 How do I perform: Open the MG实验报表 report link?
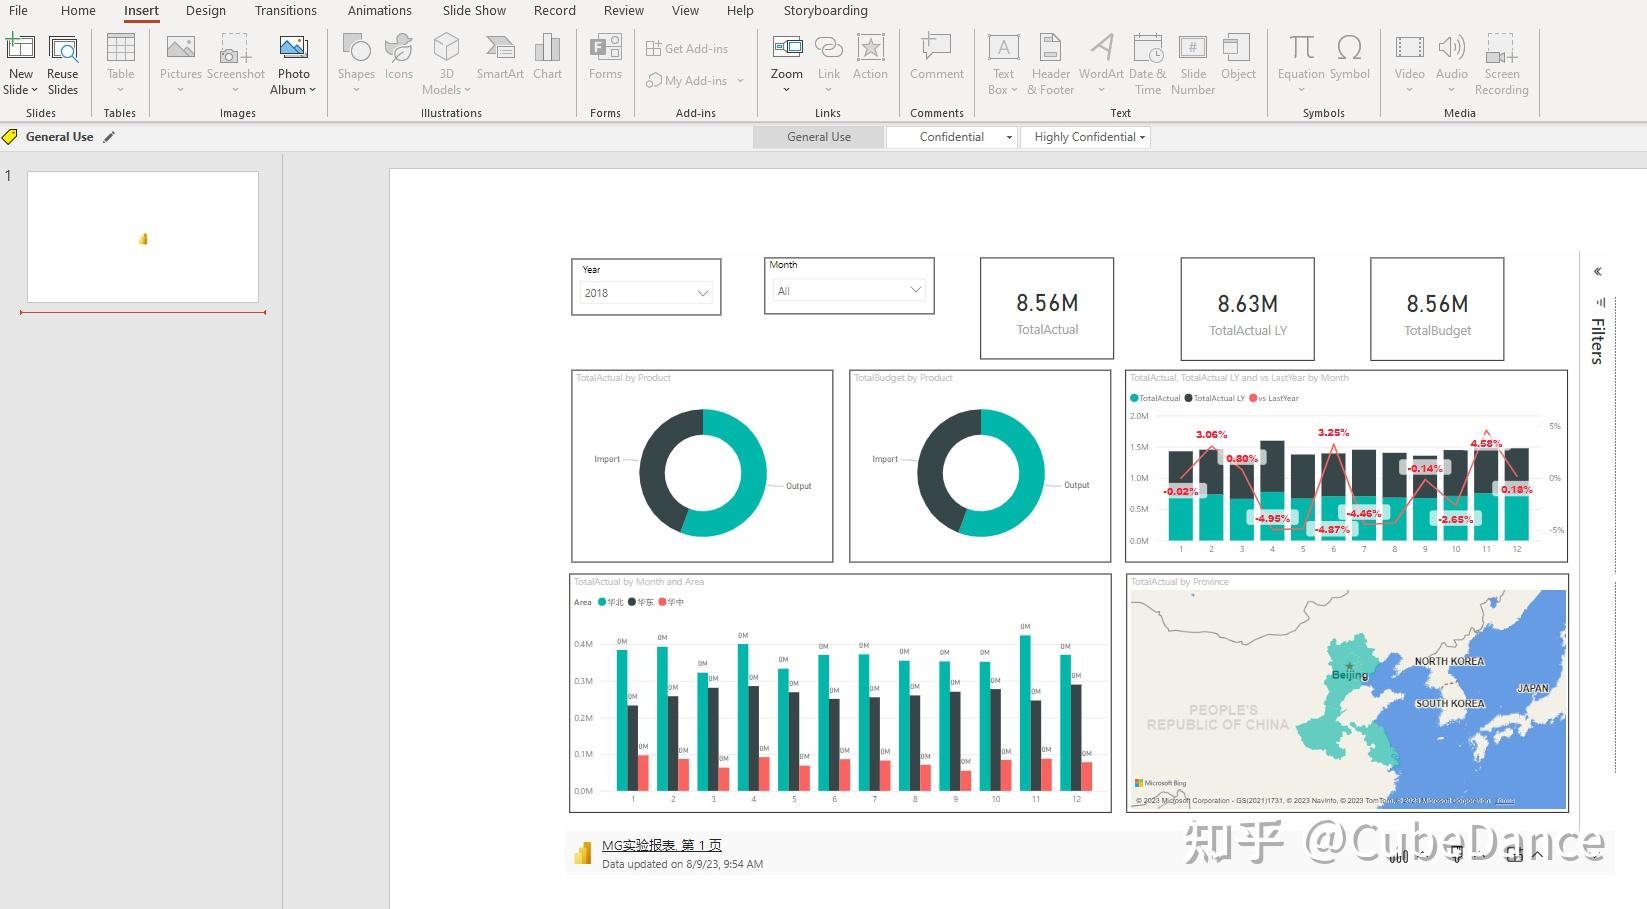pyautogui.click(x=659, y=845)
